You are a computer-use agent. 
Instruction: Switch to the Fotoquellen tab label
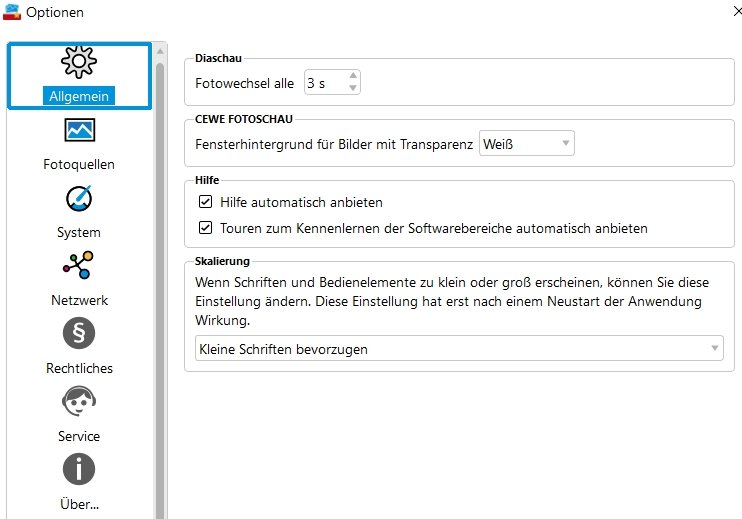pyautogui.click(x=79, y=164)
